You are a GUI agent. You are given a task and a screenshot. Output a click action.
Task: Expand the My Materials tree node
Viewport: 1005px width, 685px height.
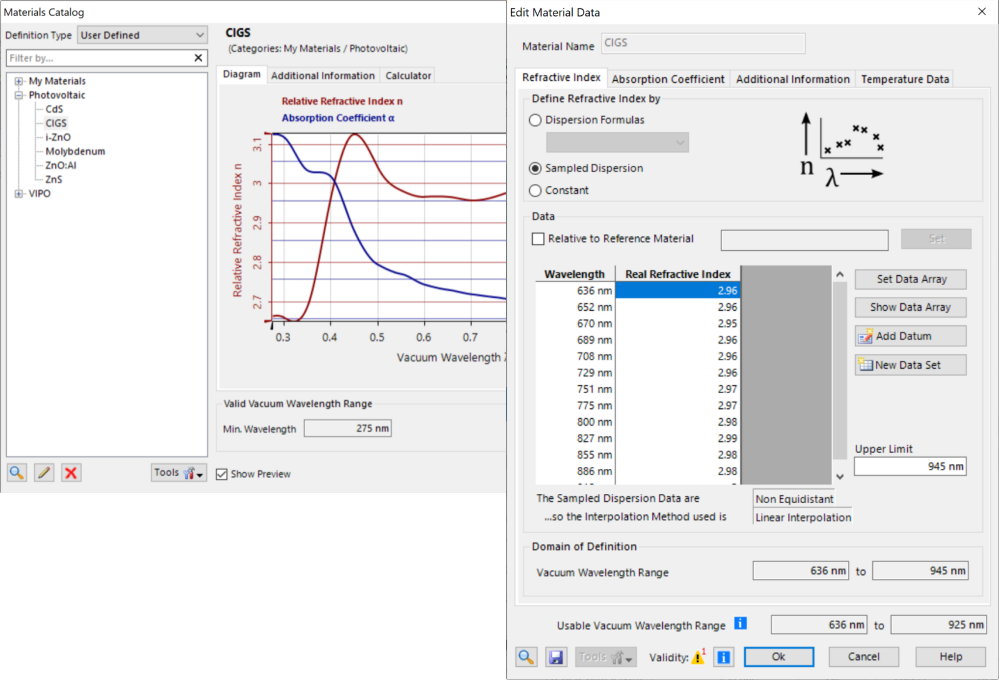tap(19, 81)
